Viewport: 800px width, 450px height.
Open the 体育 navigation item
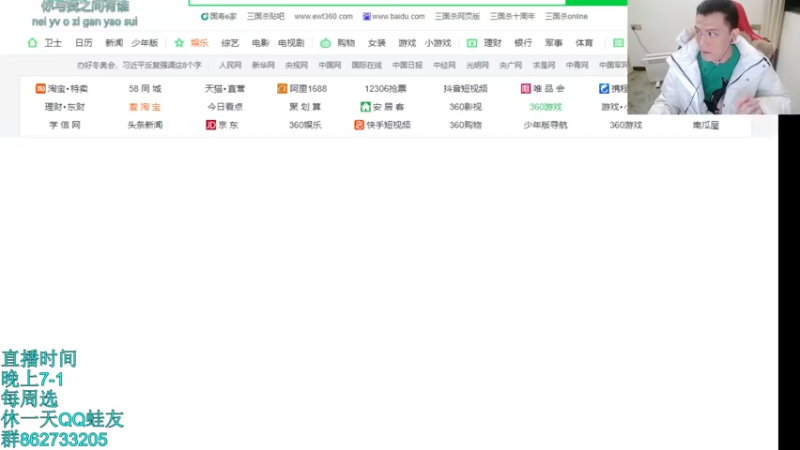(x=584, y=43)
